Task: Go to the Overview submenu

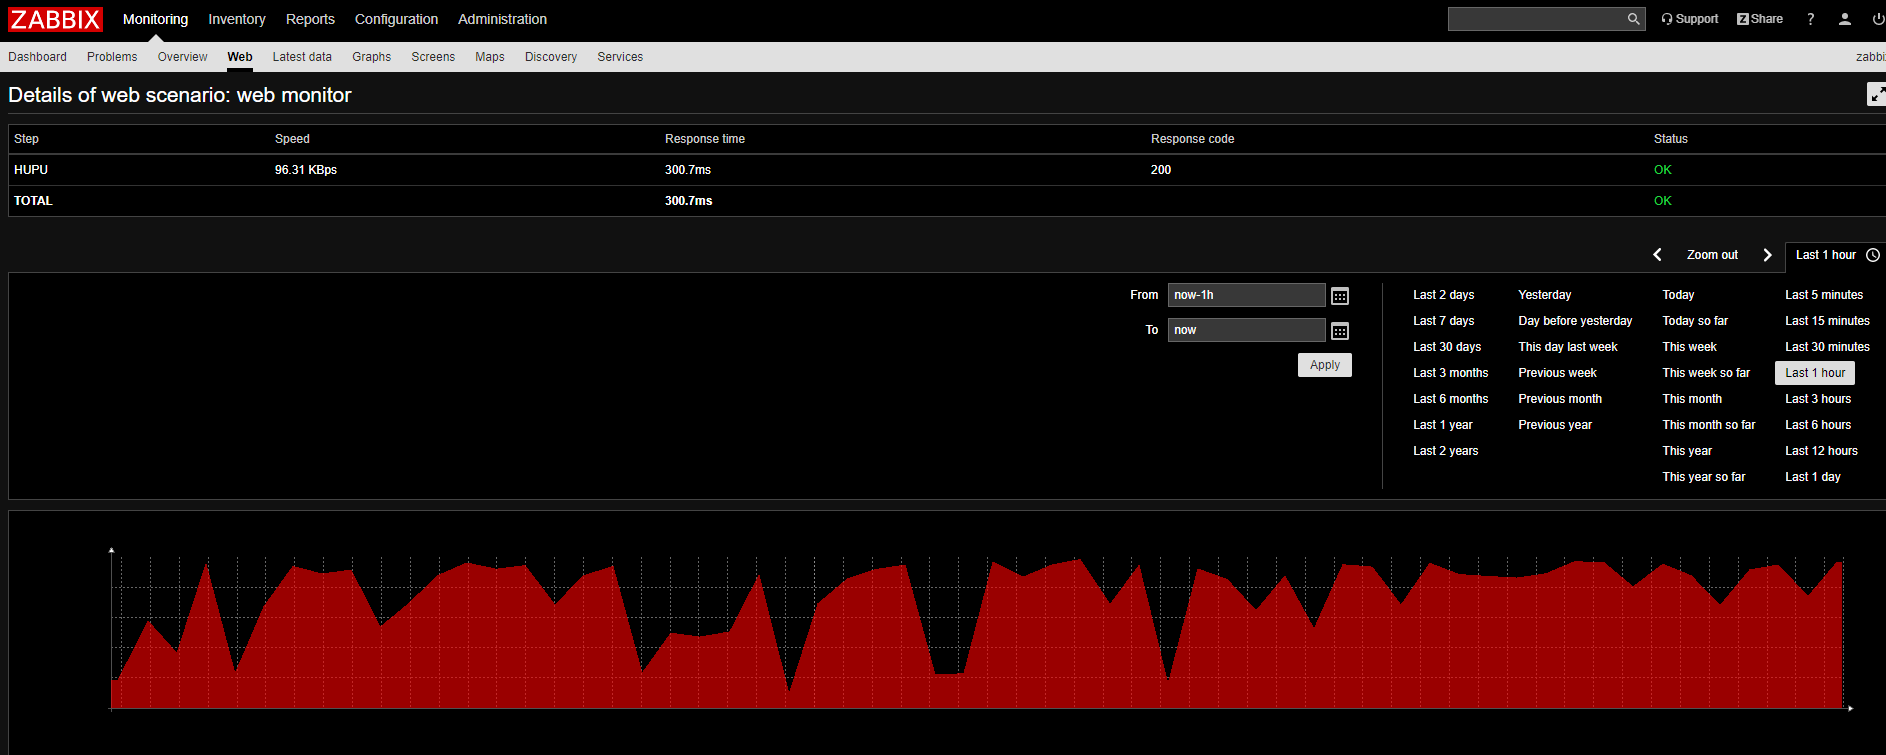Action: (x=182, y=57)
